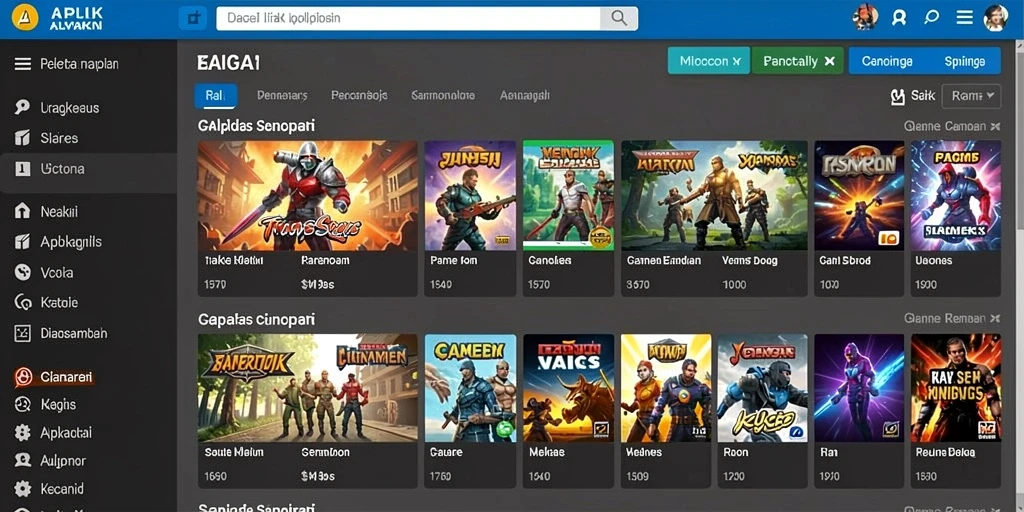Screen dimensions: 1024x512
Task: Toggle the Saik view option
Action: tap(913, 97)
